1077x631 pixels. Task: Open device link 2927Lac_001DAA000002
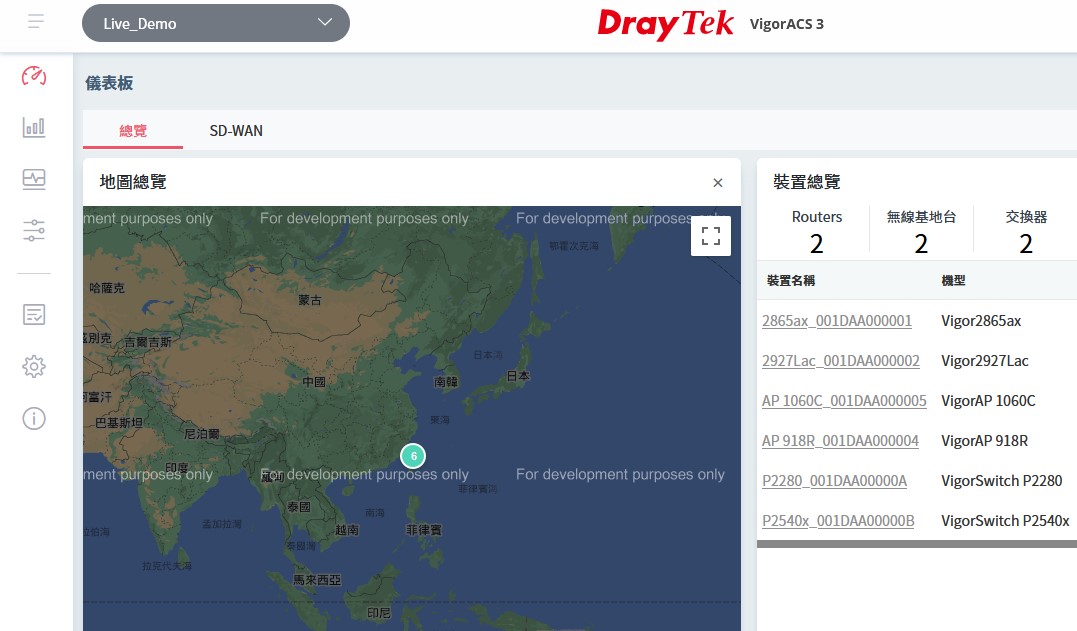(840, 361)
